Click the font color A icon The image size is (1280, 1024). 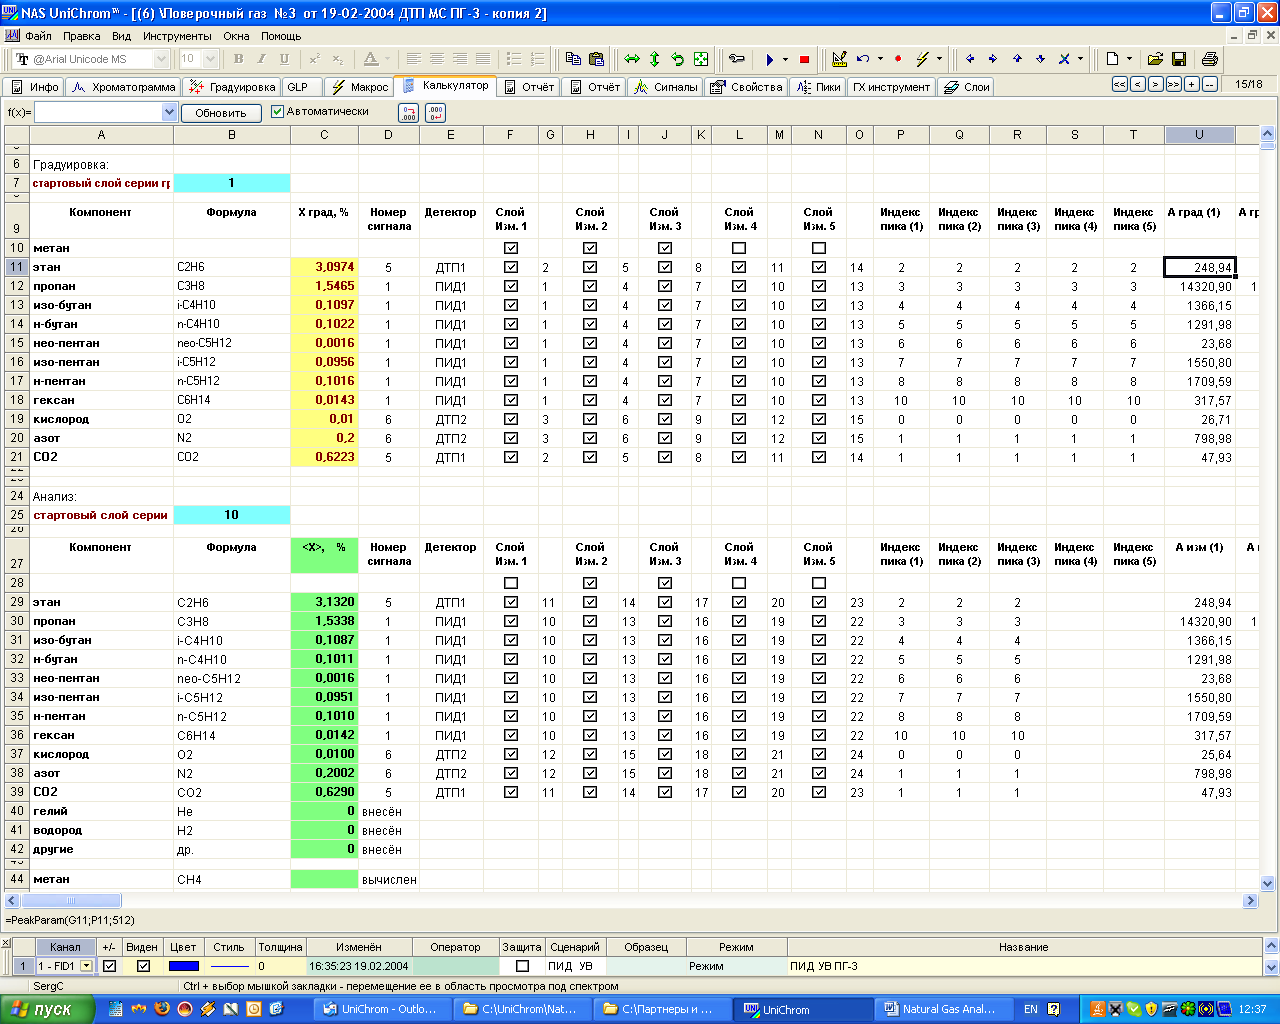tap(370, 59)
